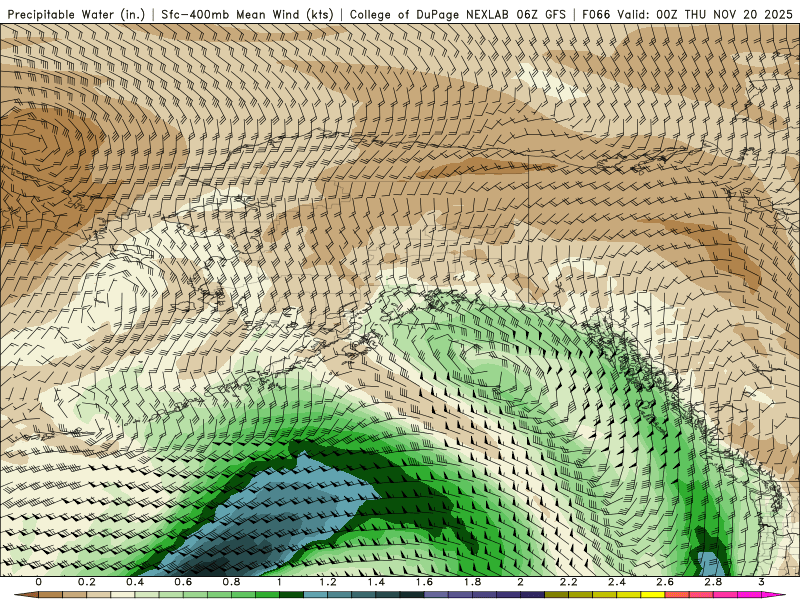
Task: Click the 'Sfc-400mb Mean Wind (kts)' title text
Action: click(x=247, y=15)
